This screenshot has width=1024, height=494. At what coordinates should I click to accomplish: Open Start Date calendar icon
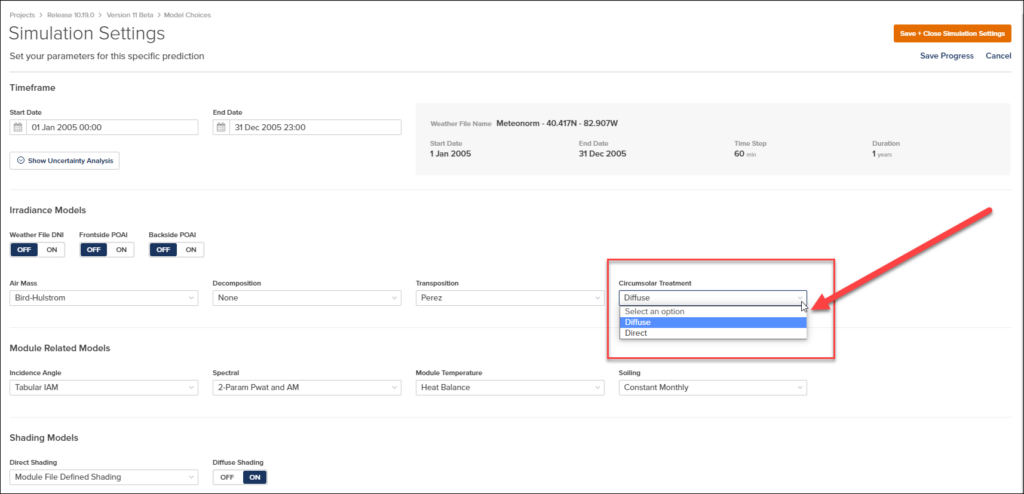[18, 127]
